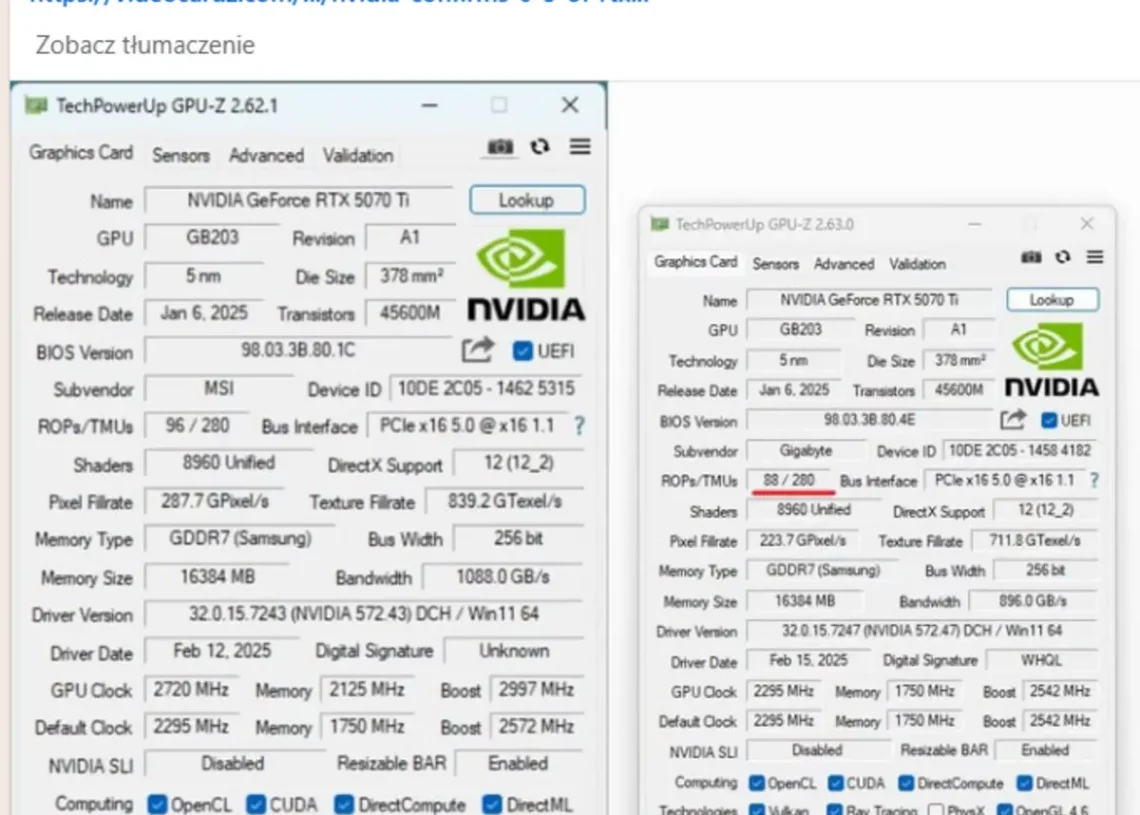The image size is (1140, 815).
Task: Open the hamburger menu in GPU-Z 2.62.1
Action: point(580,146)
